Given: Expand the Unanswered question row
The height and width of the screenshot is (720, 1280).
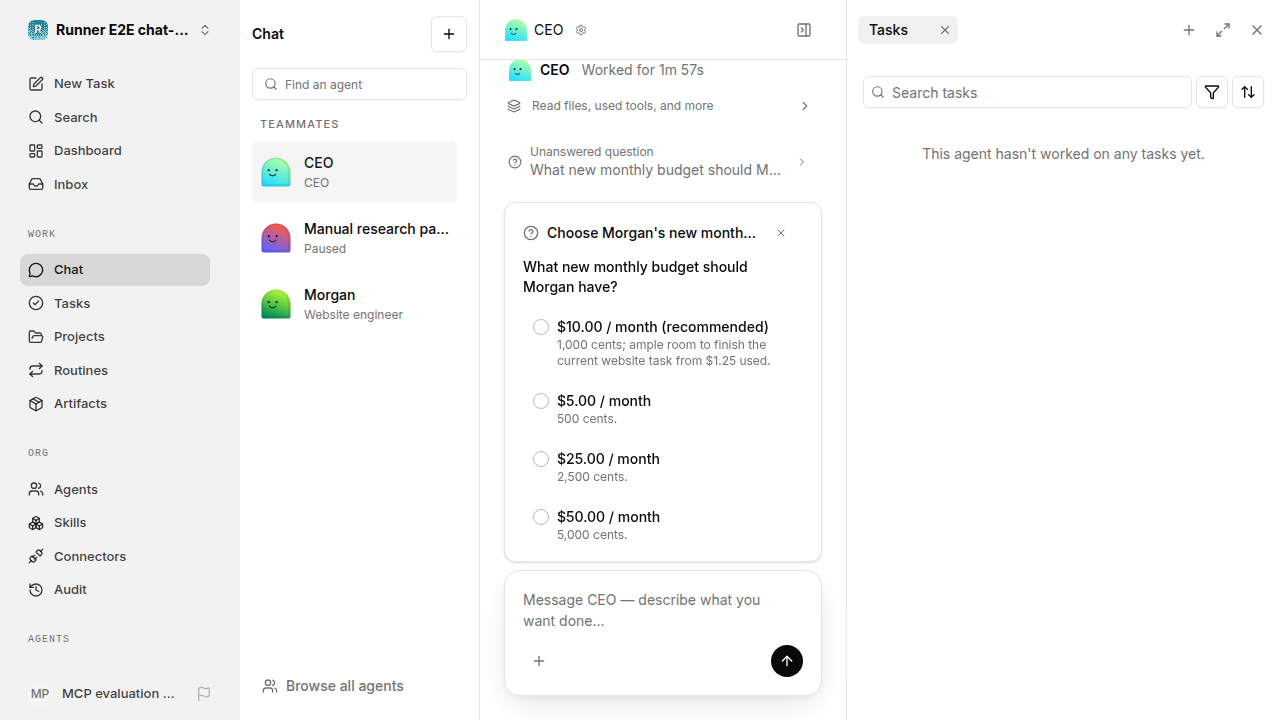Looking at the screenshot, I should point(660,161).
